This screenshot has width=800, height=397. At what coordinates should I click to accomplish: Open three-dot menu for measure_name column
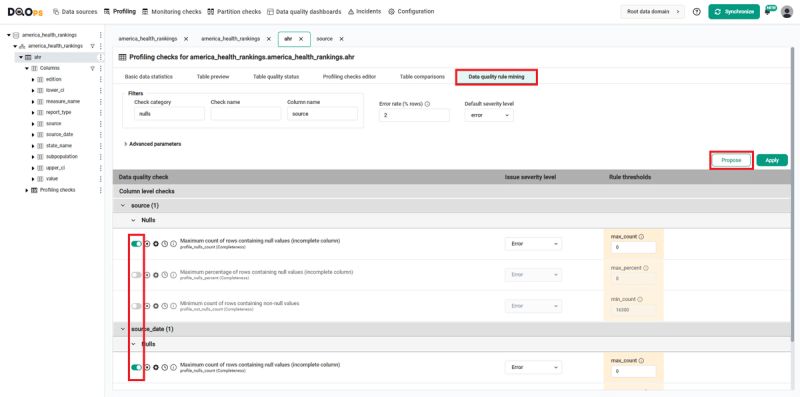click(101, 102)
